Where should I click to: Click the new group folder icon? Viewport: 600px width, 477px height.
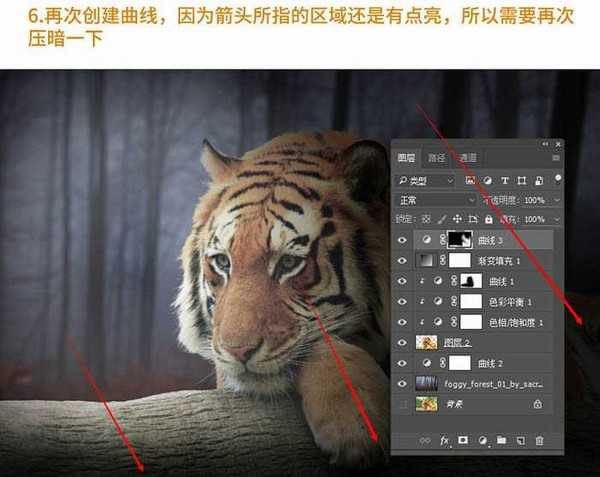pos(501,440)
